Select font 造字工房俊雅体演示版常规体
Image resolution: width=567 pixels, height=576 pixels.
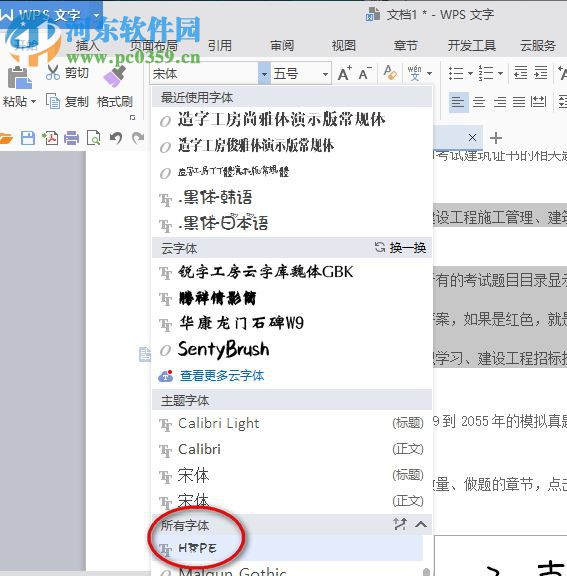(x=256, y=145)
